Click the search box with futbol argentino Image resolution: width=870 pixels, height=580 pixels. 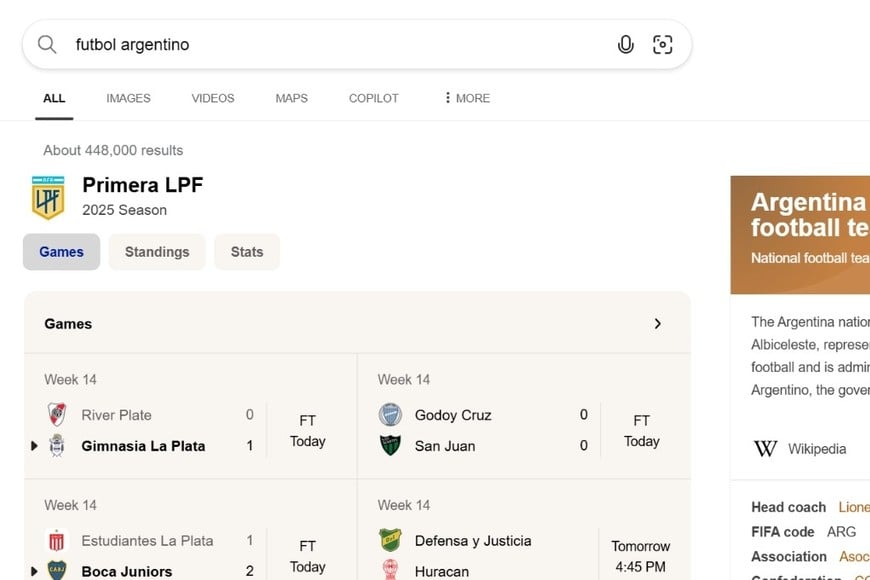click(x=340, y=44)
